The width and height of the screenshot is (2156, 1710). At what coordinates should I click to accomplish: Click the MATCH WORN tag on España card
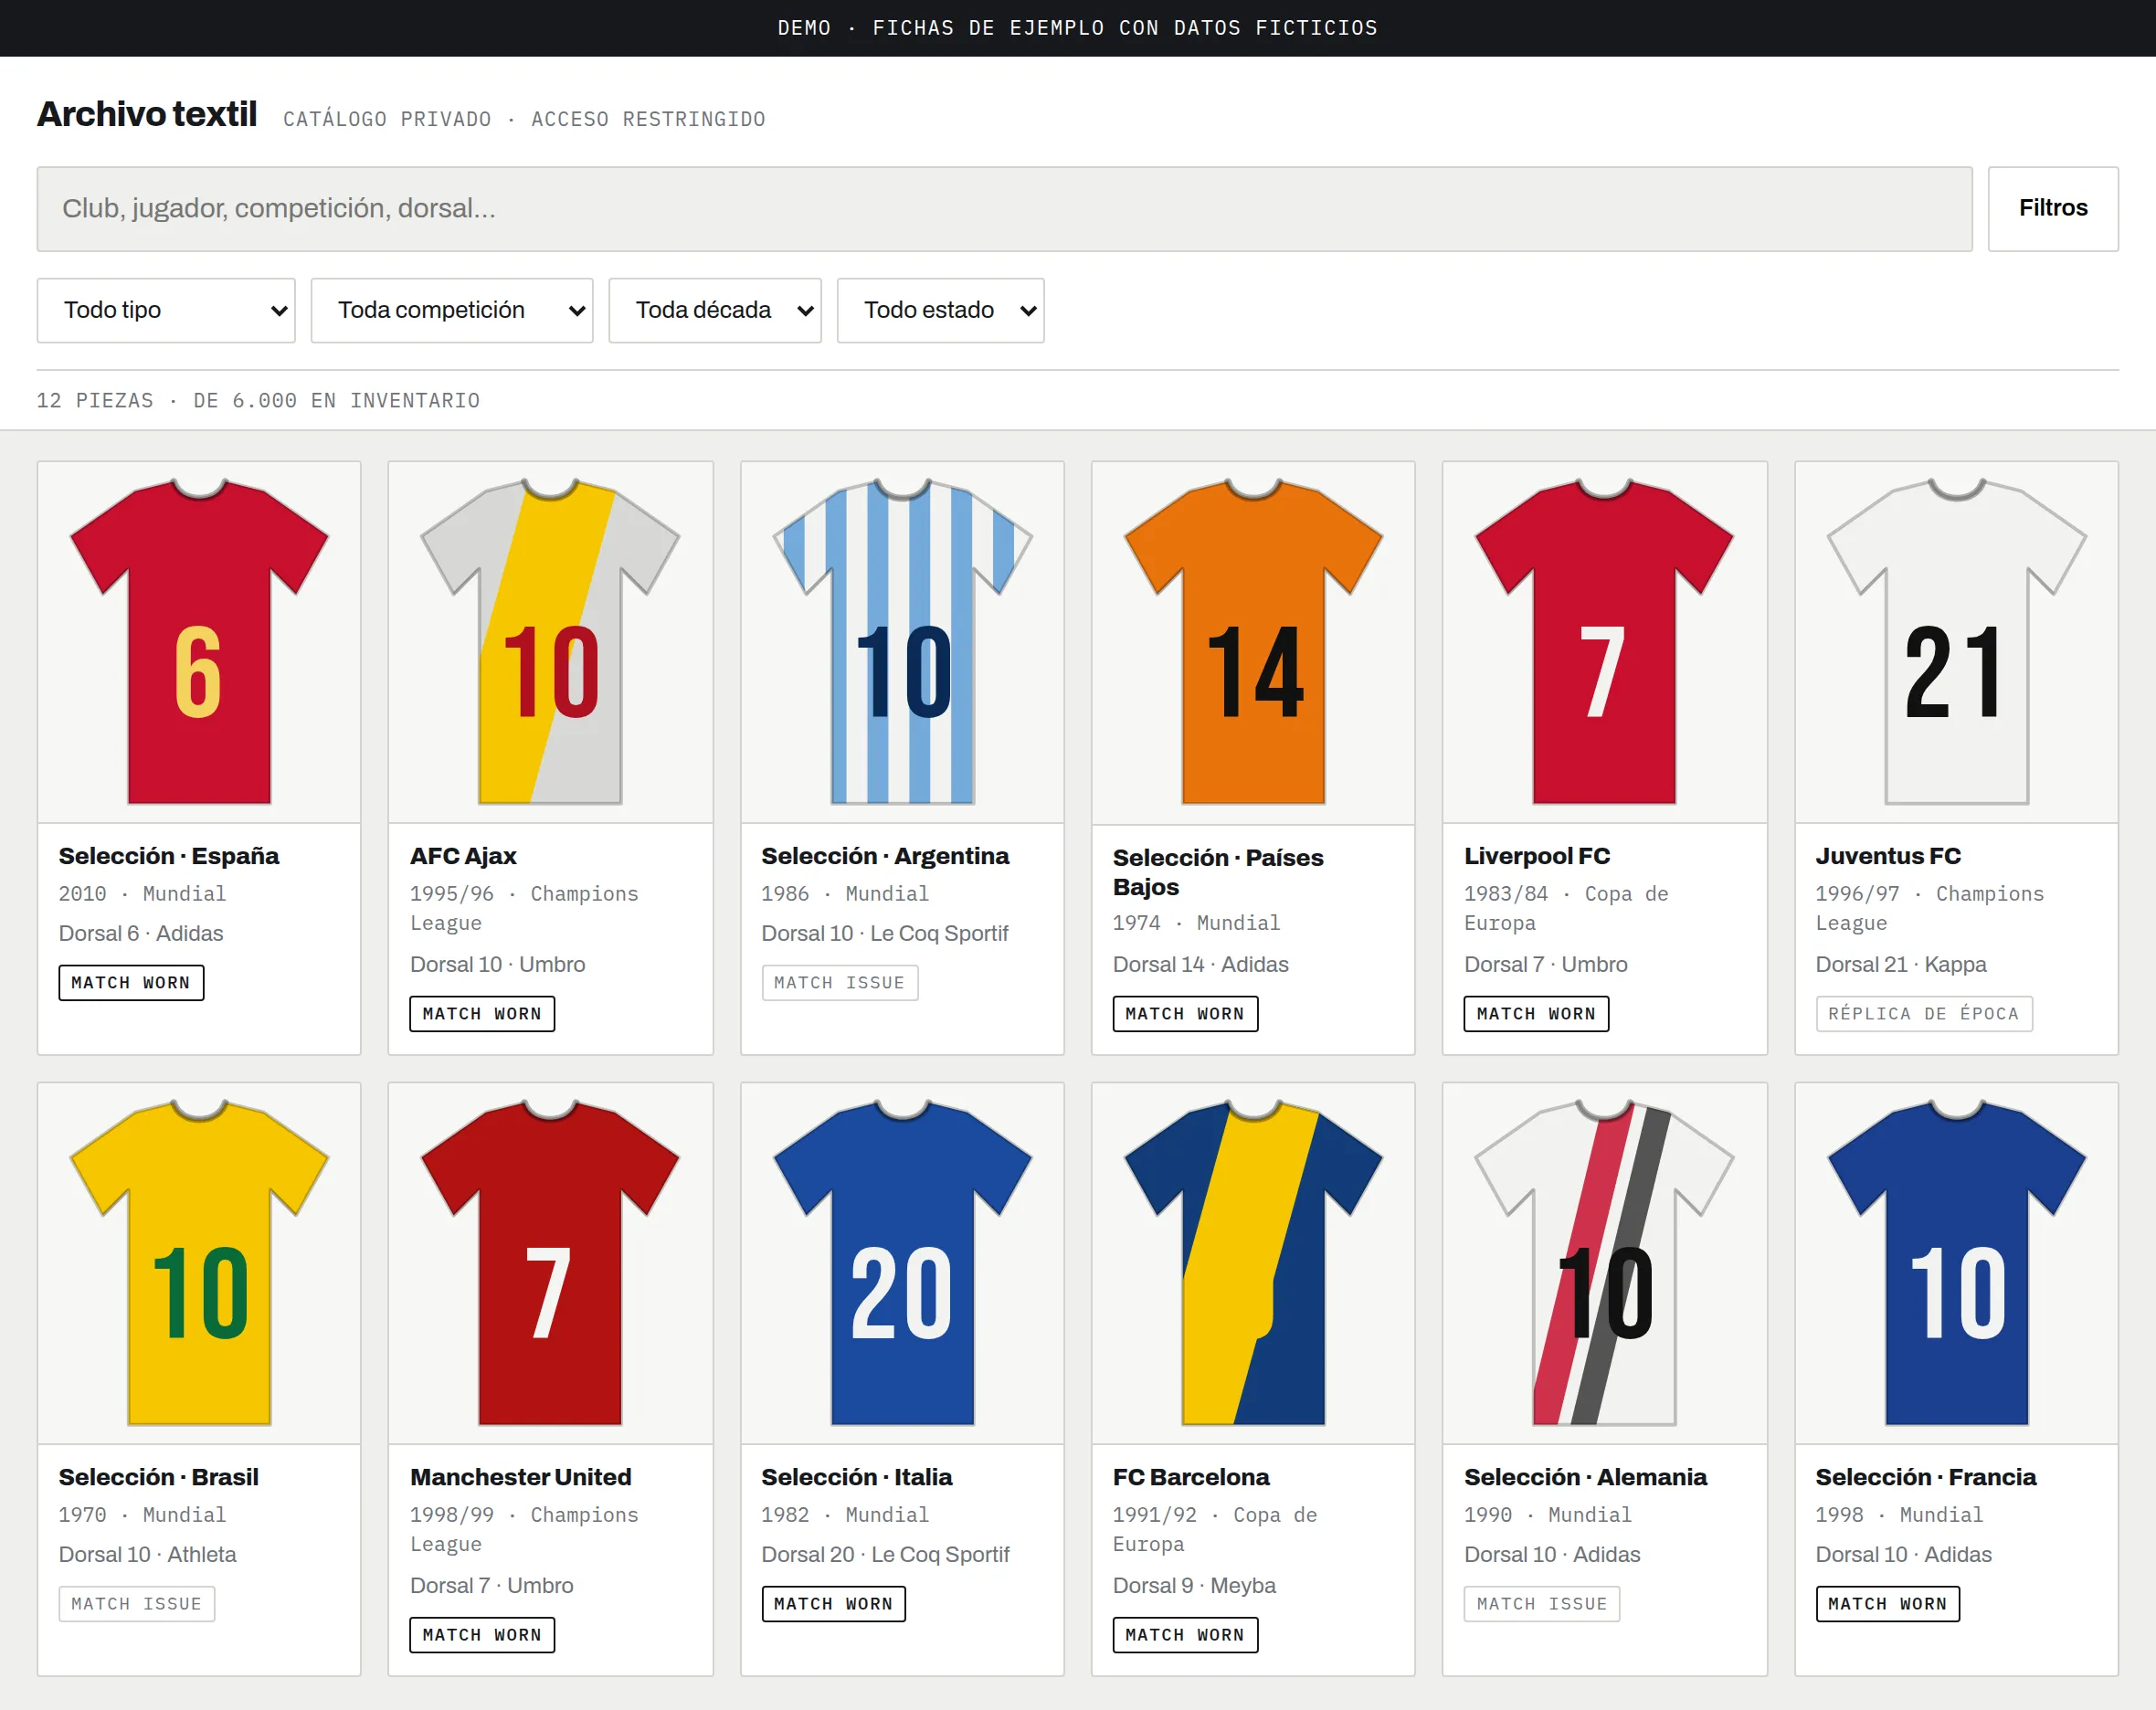pos(131,982)
